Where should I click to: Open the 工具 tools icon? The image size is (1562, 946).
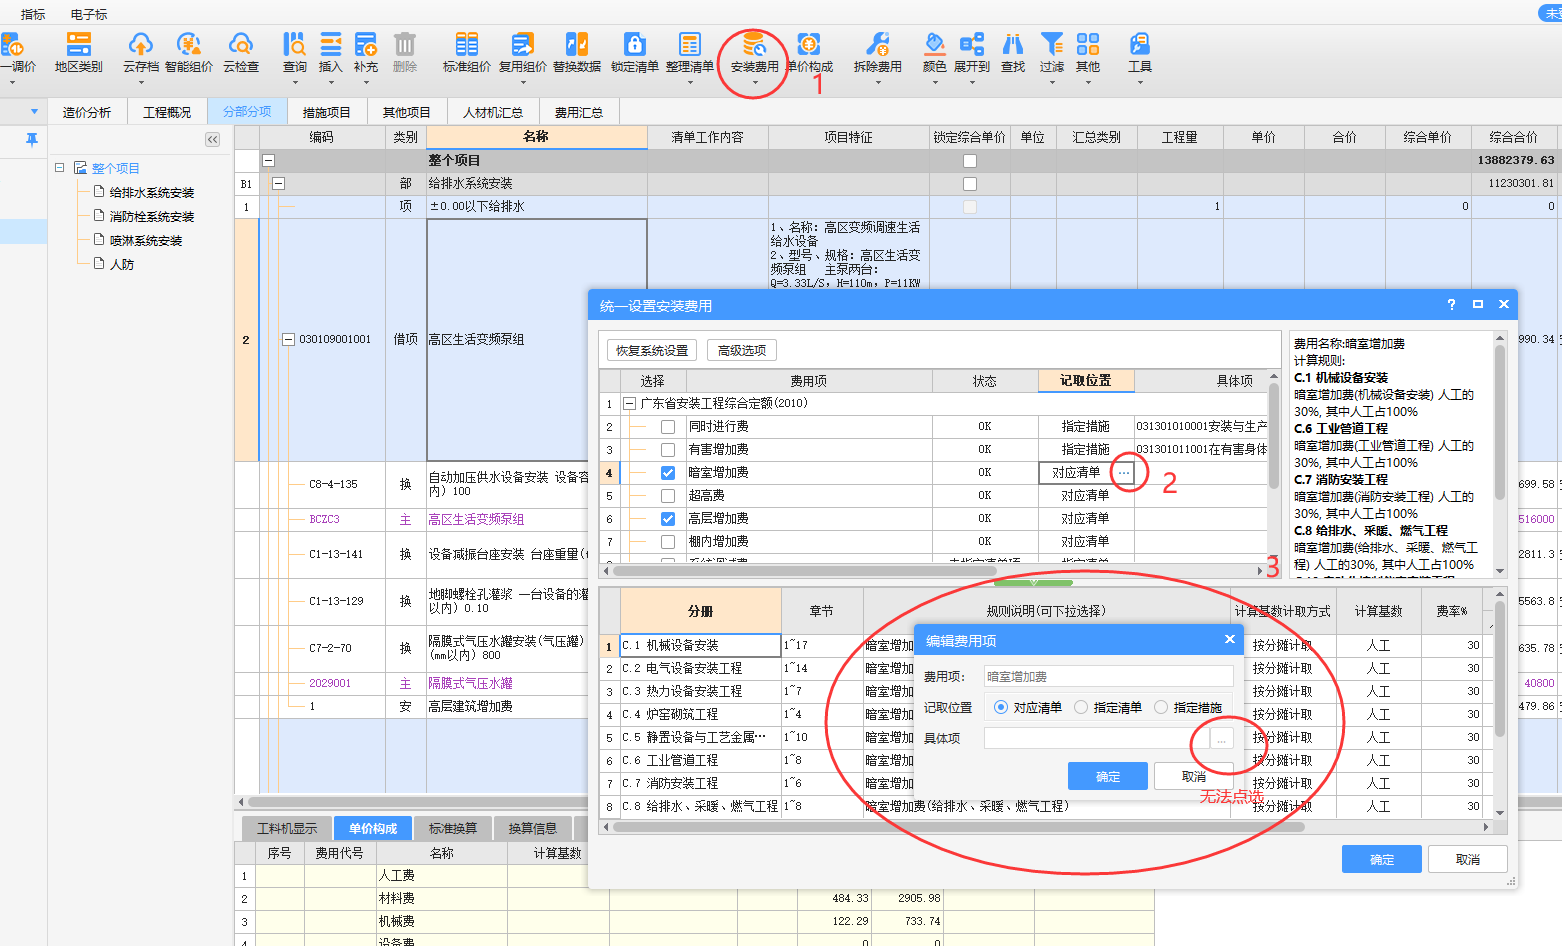1140,45
